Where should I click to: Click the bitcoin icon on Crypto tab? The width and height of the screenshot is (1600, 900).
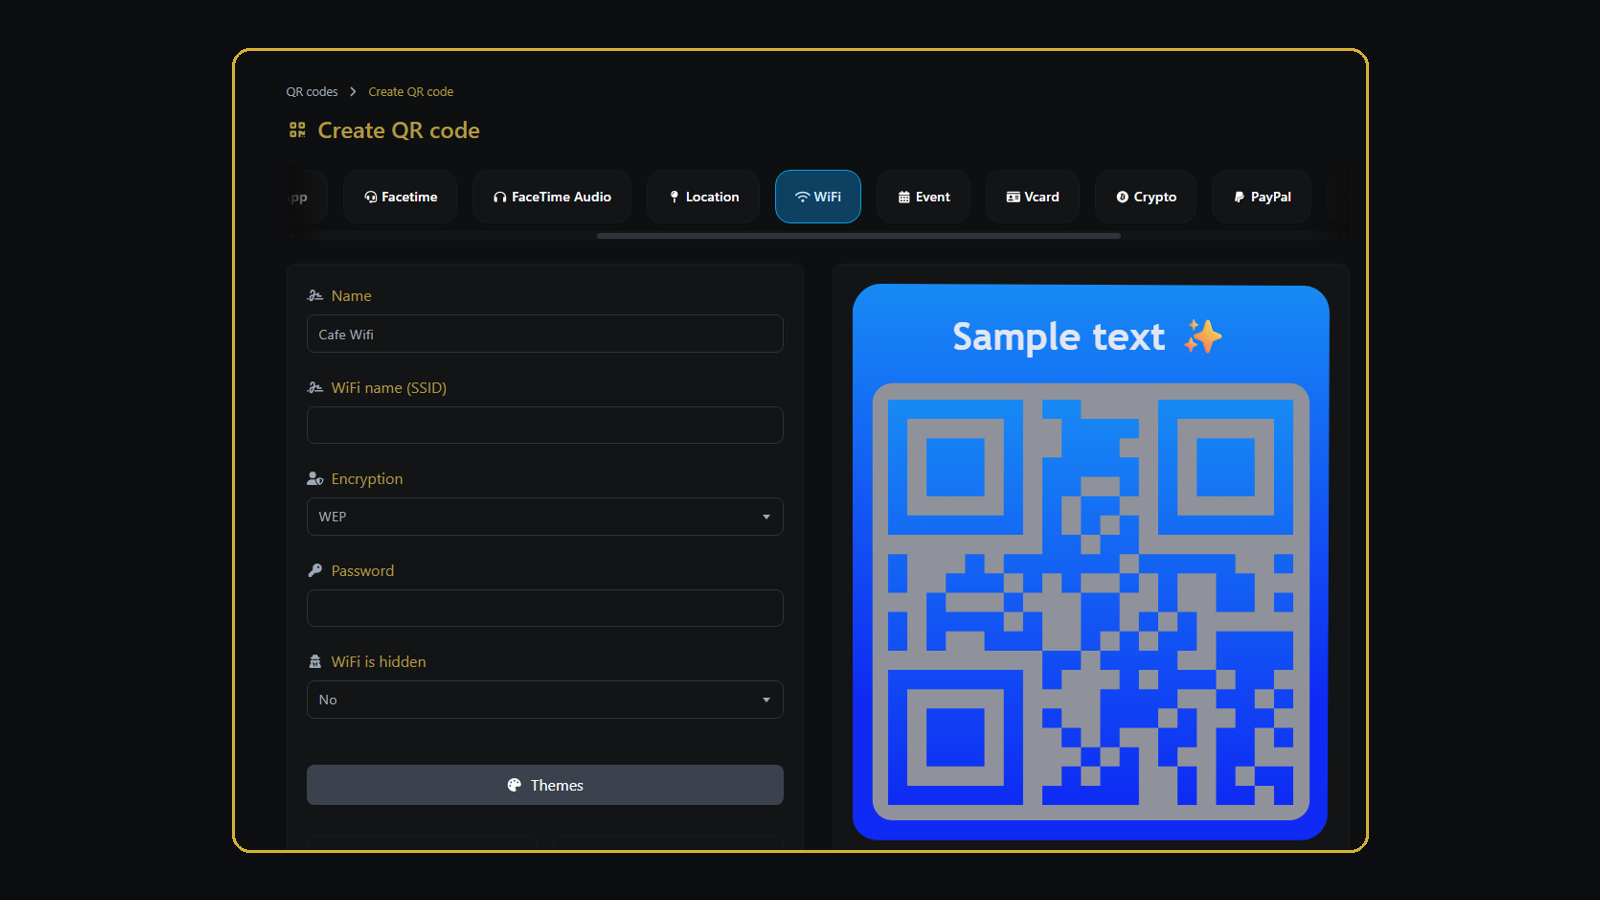click(1122, 197)
